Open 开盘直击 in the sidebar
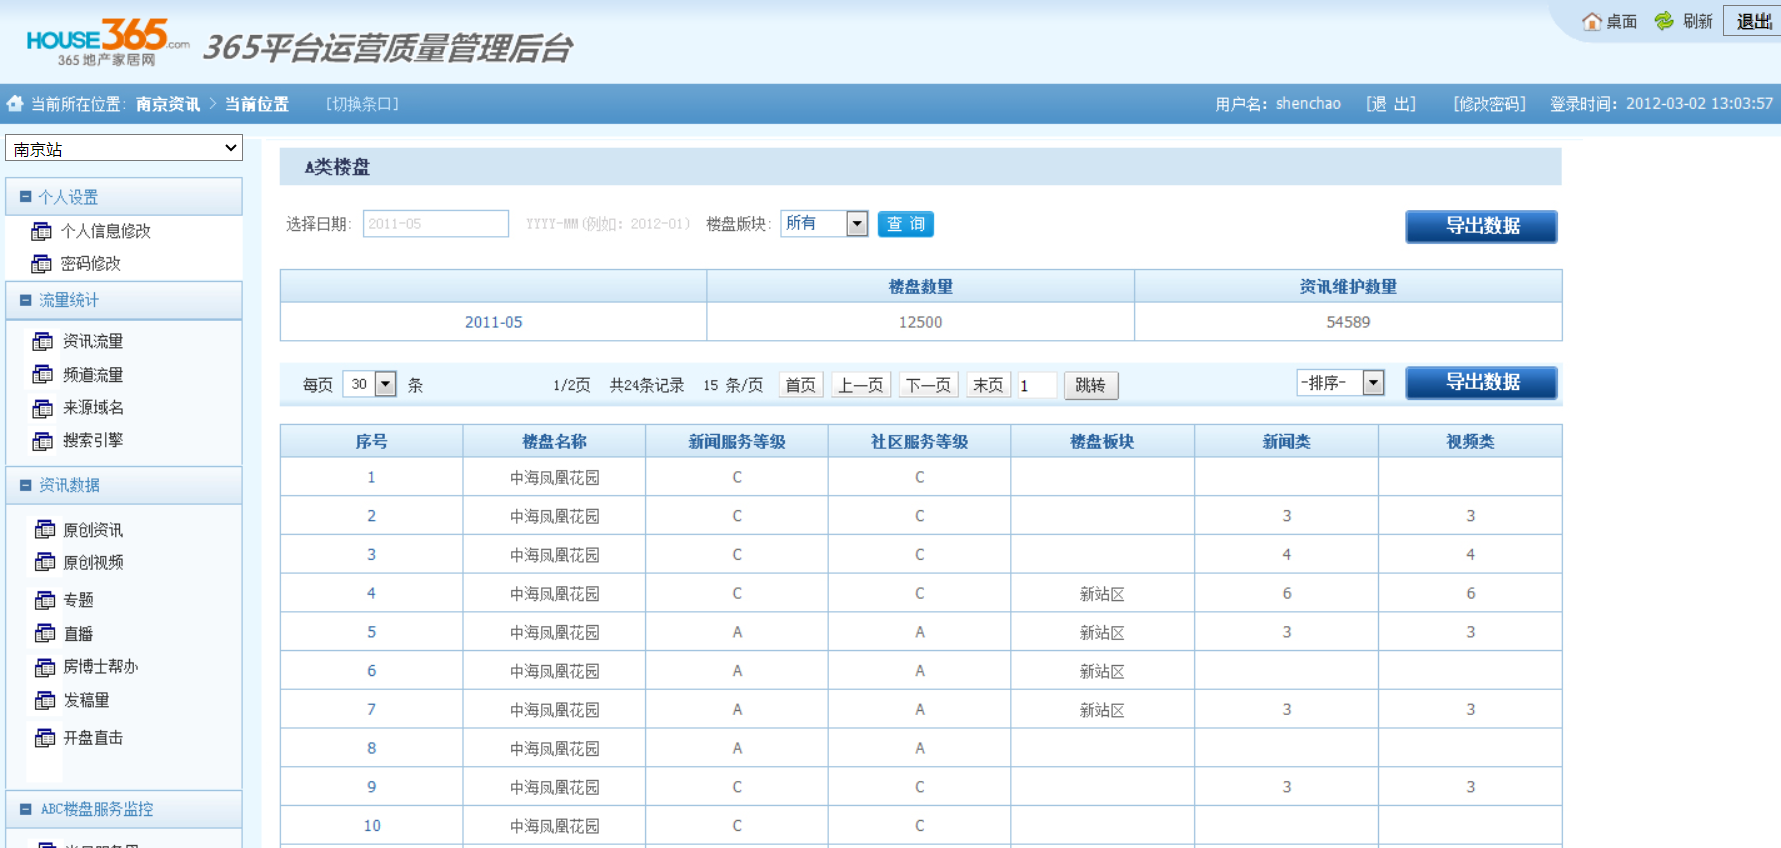The height and width of the screenshot is (848, 1781). click(x=93, y=738)
